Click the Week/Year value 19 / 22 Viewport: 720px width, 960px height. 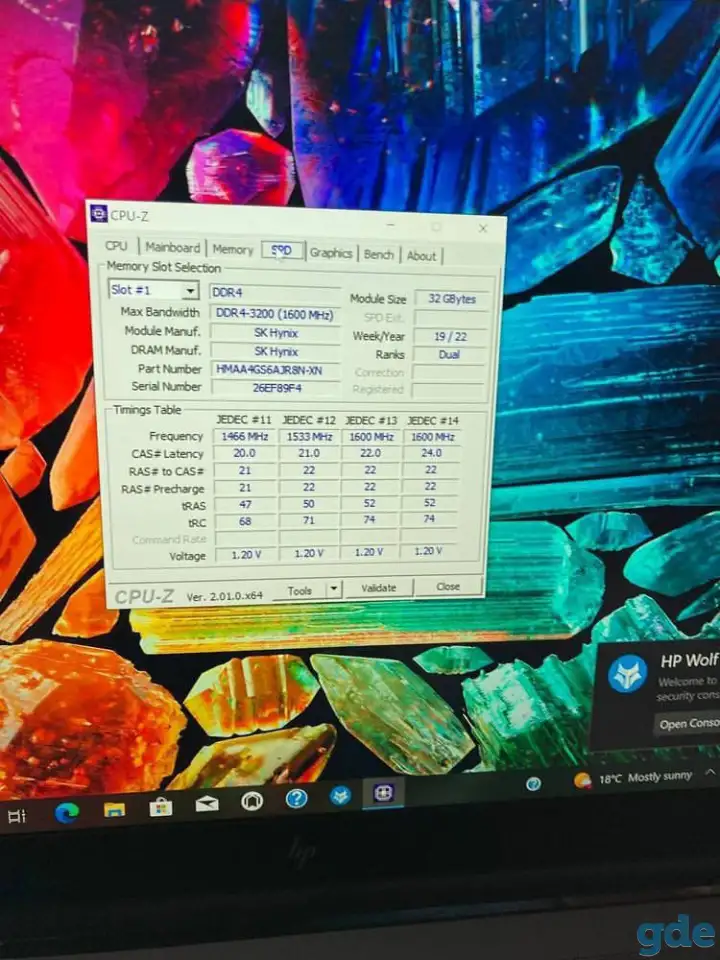point(451,336)
